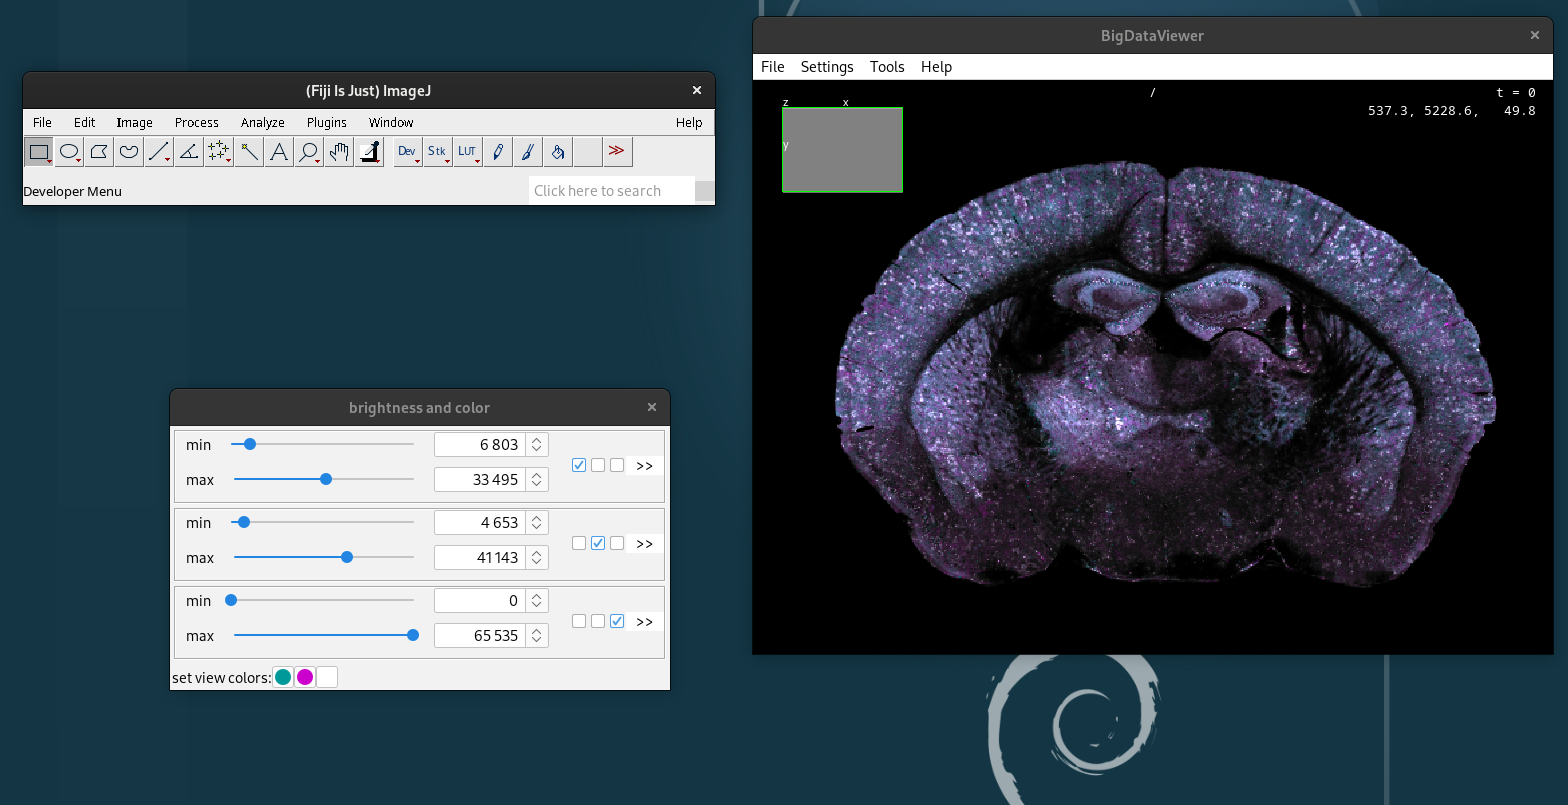Select the Color picker dropper tool

pyautogui.click(x=369, y=152)
